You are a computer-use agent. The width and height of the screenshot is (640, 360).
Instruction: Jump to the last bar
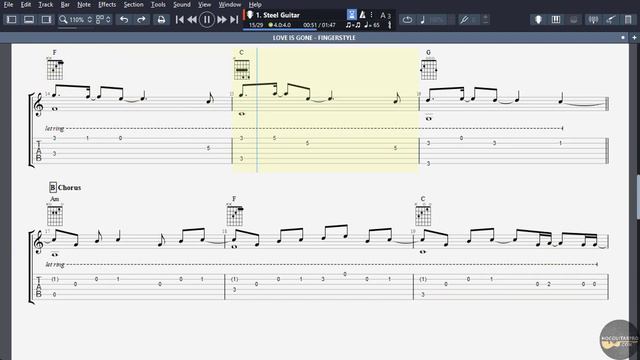pos(234,20)
